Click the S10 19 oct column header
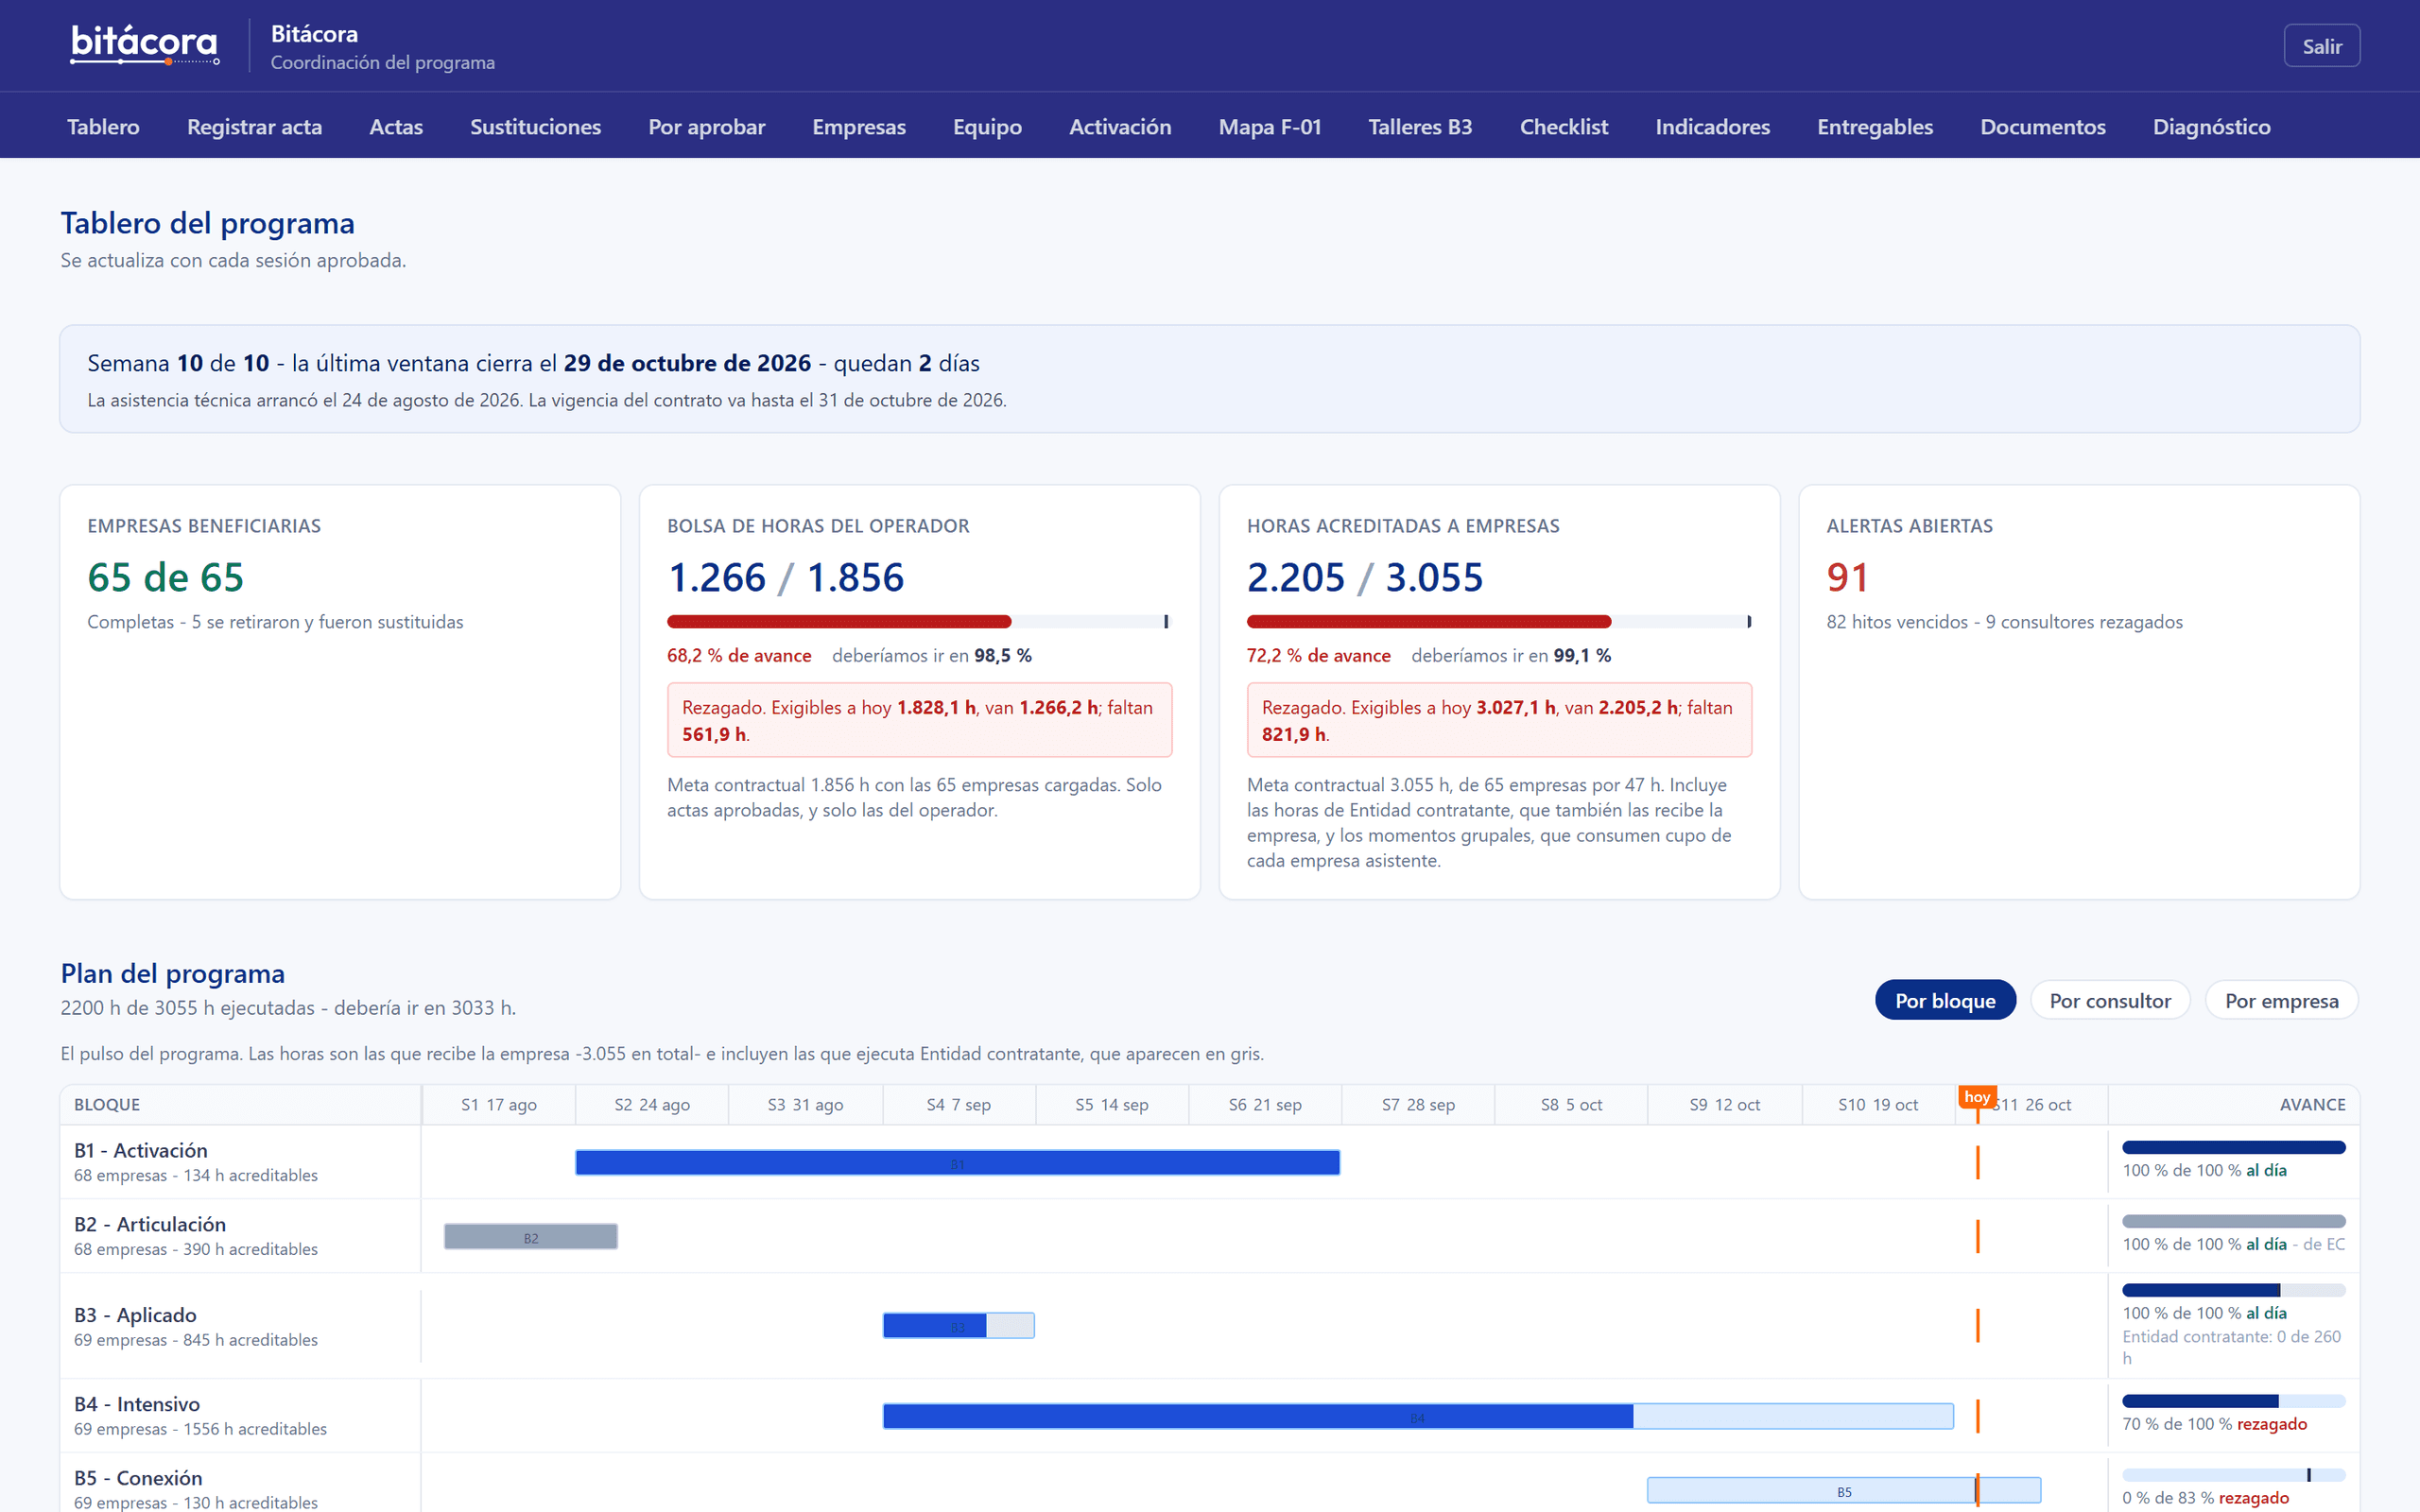Viewport: 2420px width, 1512px height. (x=1877, y=1105)
